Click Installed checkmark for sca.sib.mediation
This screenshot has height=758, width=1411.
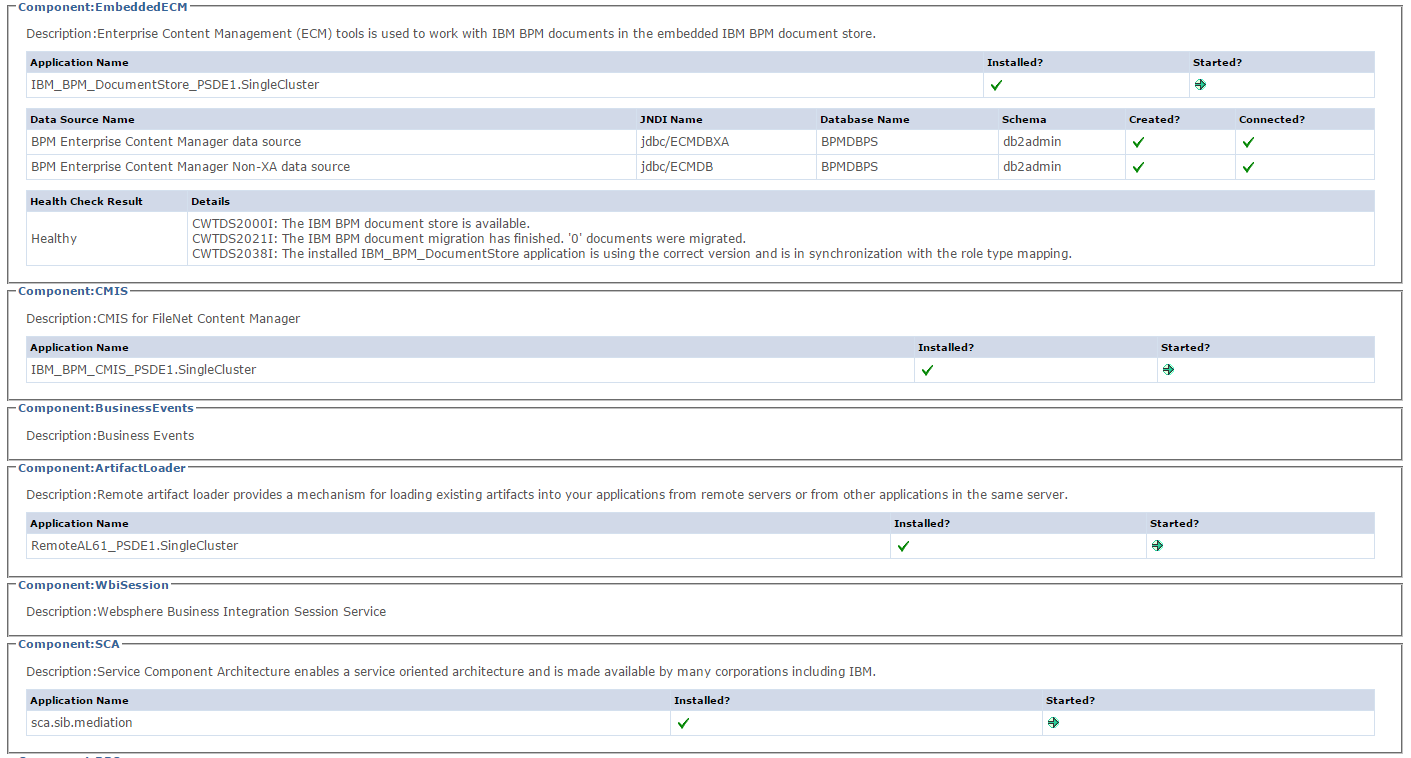pos(683,723)
